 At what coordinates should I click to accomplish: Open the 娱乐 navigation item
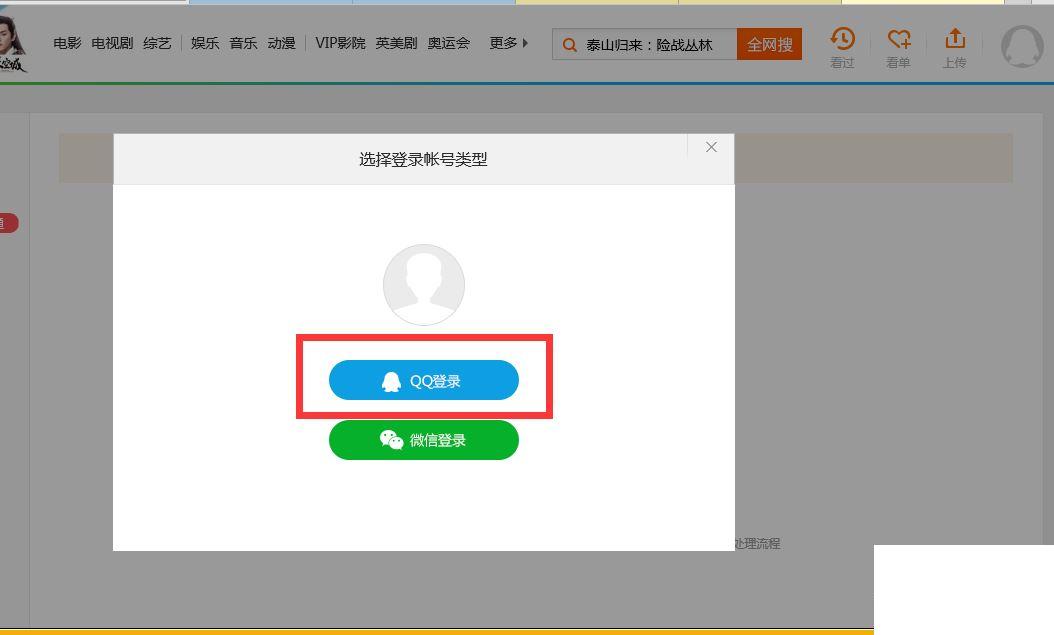205,44
